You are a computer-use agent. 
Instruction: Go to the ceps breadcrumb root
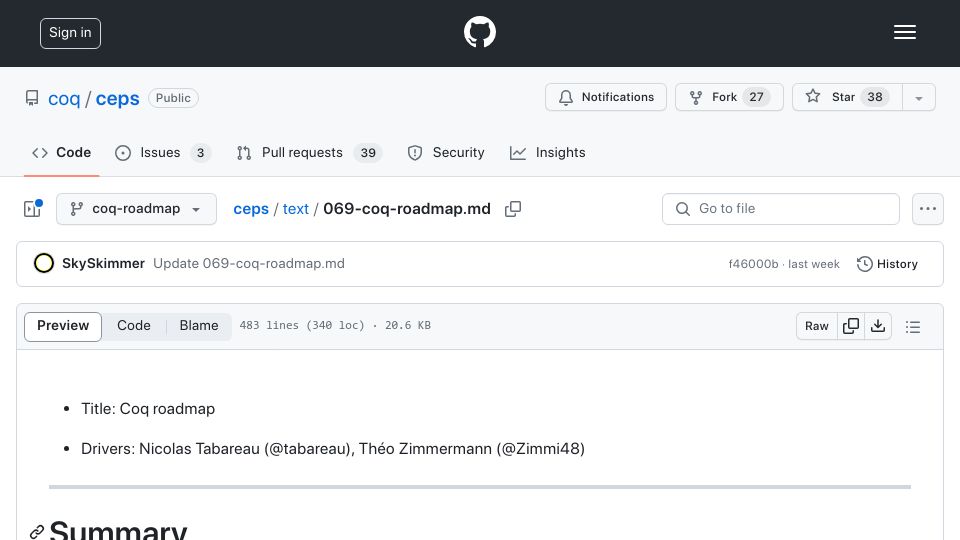point(251,209)
